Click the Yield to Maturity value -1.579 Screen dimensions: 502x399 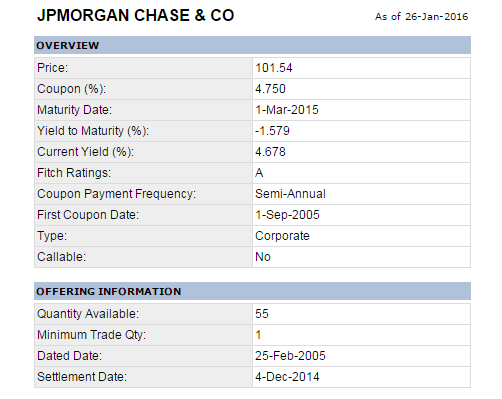tap(272, 131)
